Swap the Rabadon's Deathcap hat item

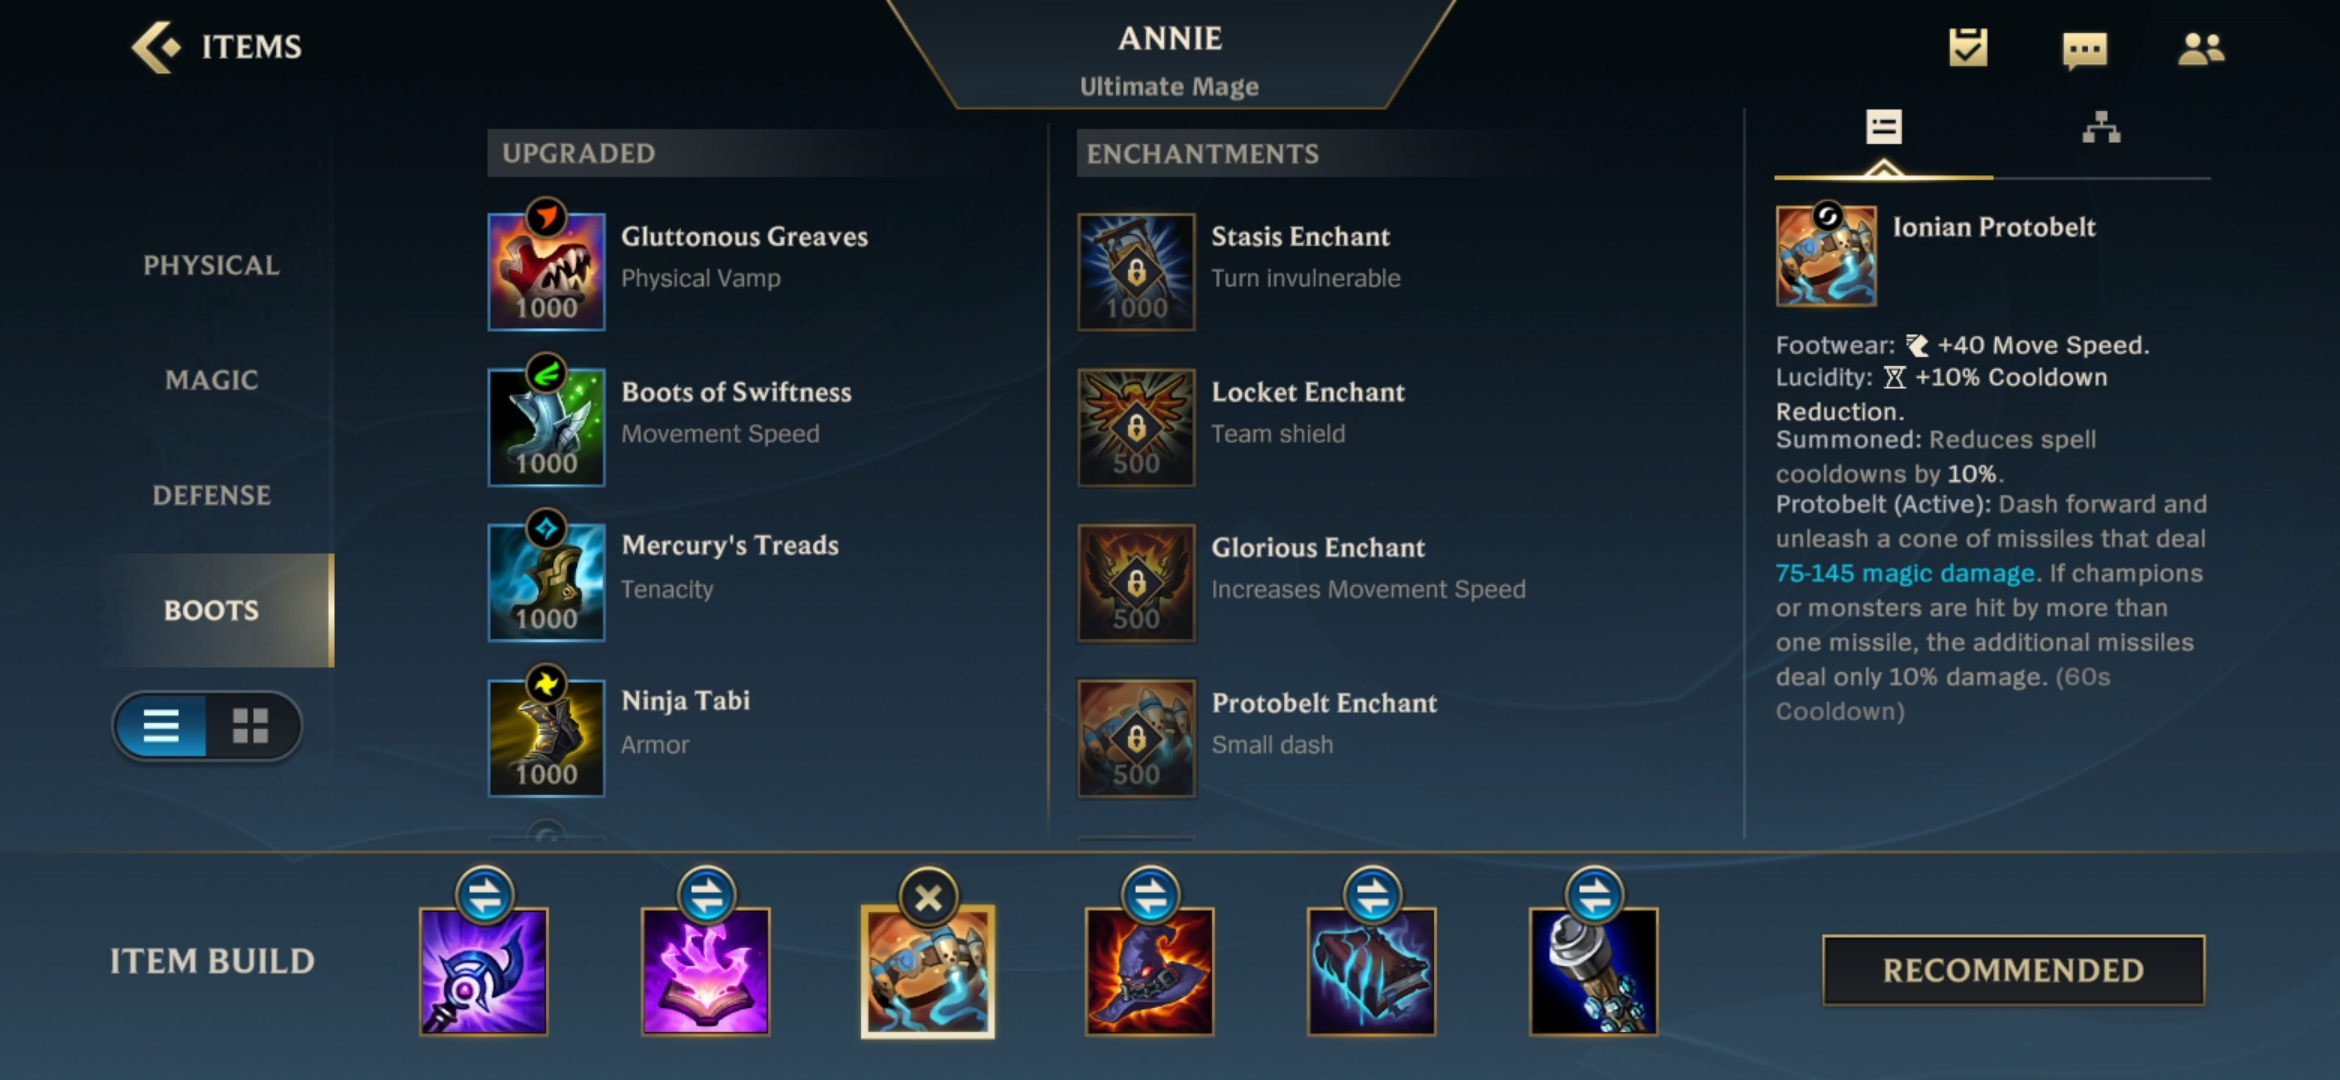tap(1150, 895)
